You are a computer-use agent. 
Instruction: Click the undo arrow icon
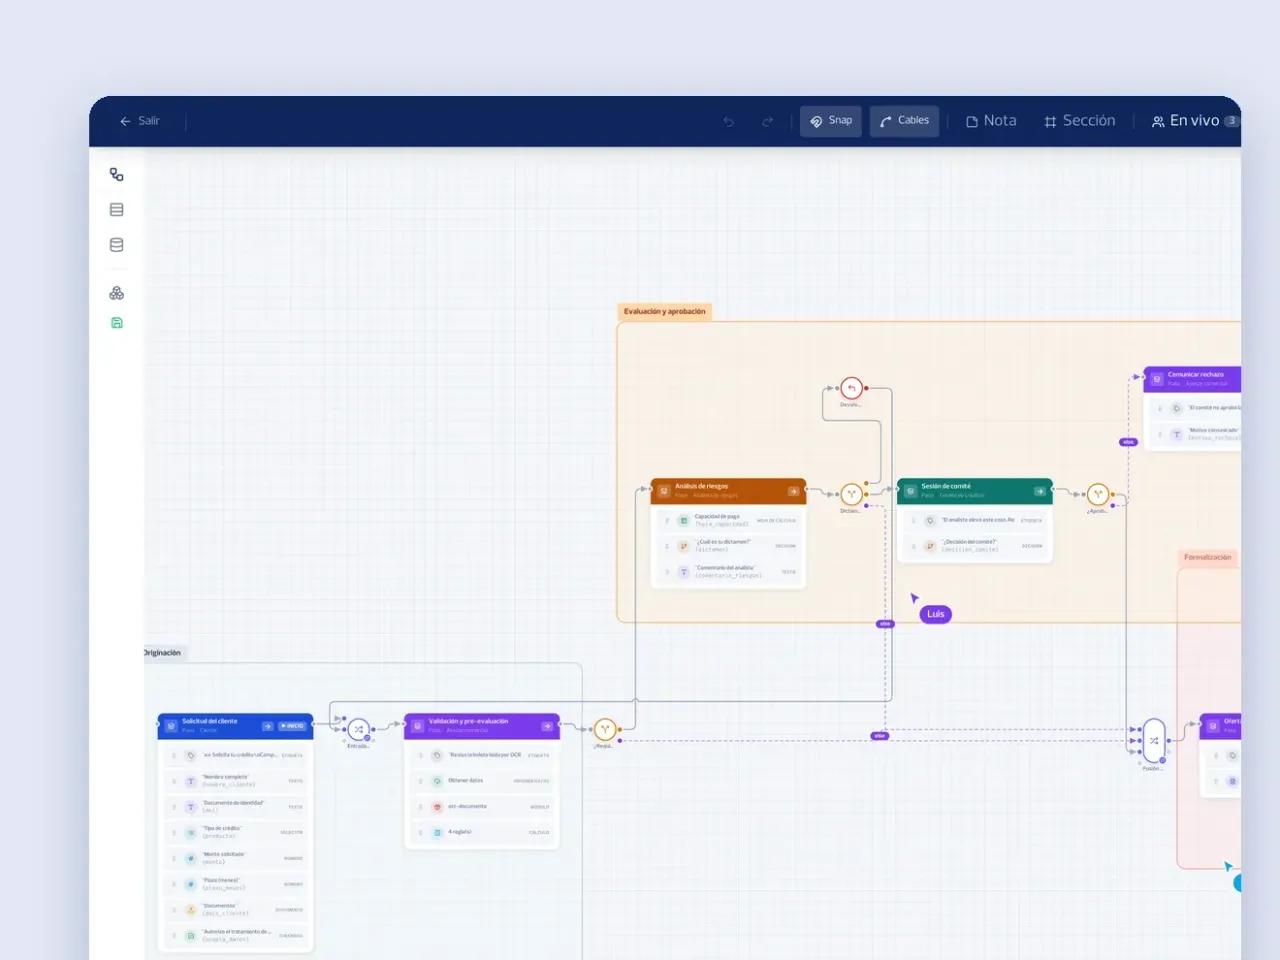coord(729,122)
